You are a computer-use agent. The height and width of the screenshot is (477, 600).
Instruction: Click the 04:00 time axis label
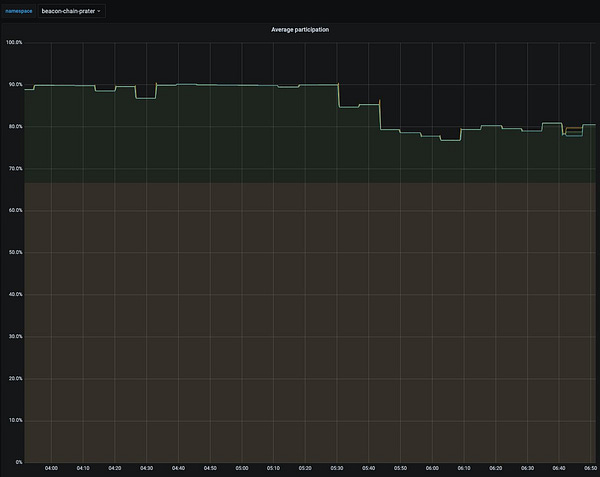pyautogui.click(x=51, y=468)
